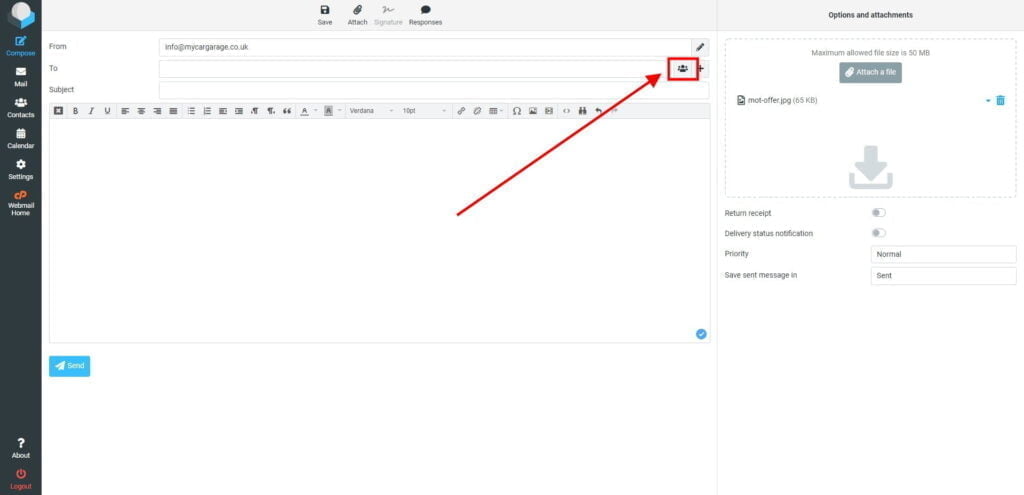Open find and replace binoculars icon
The image size is (1024, 495).
583,111
